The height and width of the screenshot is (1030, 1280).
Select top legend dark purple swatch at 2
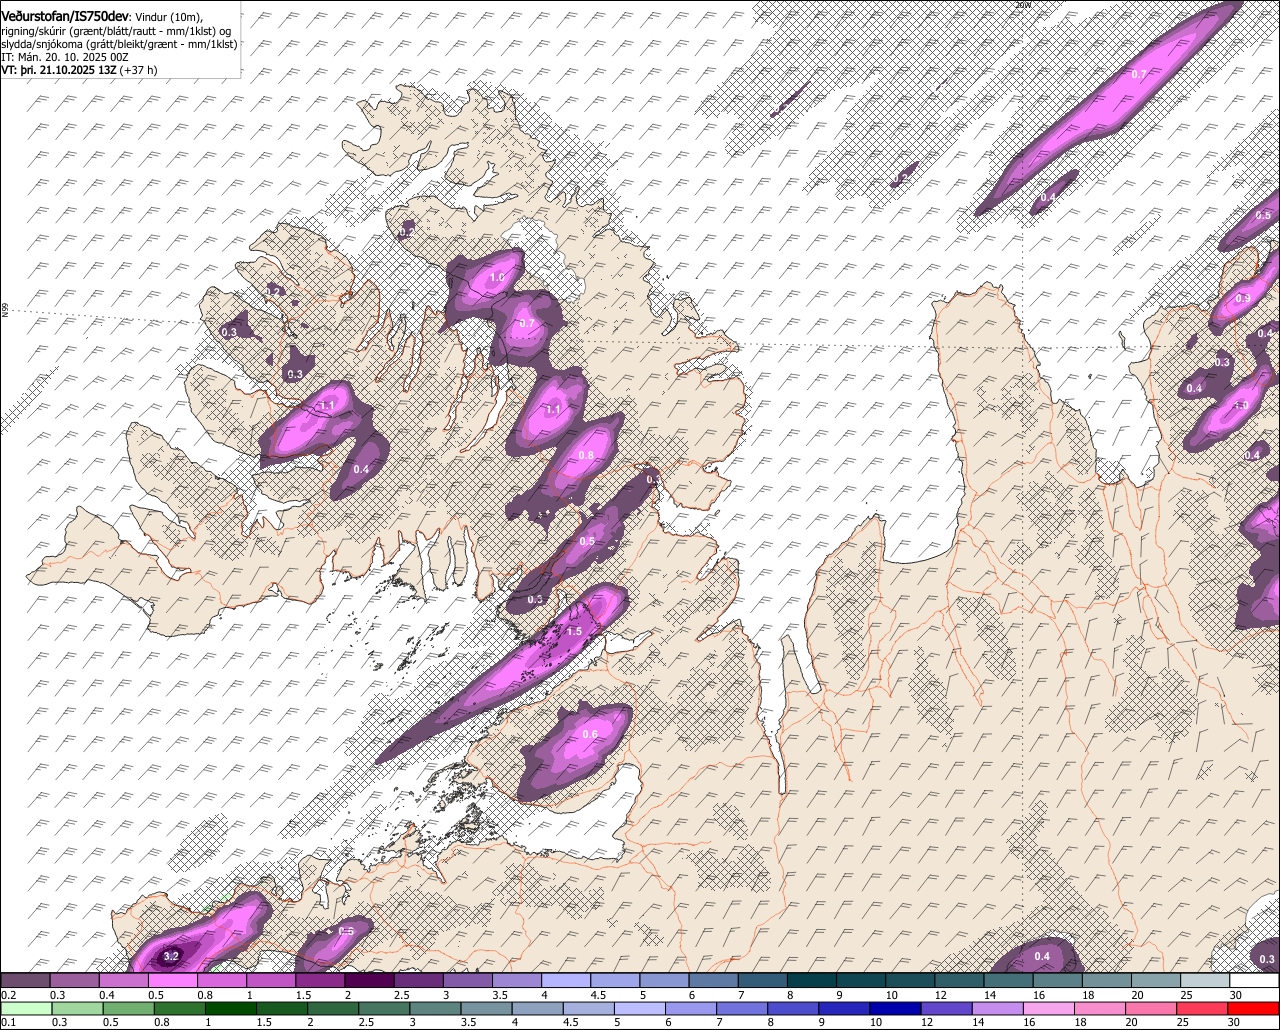[369, 980]
